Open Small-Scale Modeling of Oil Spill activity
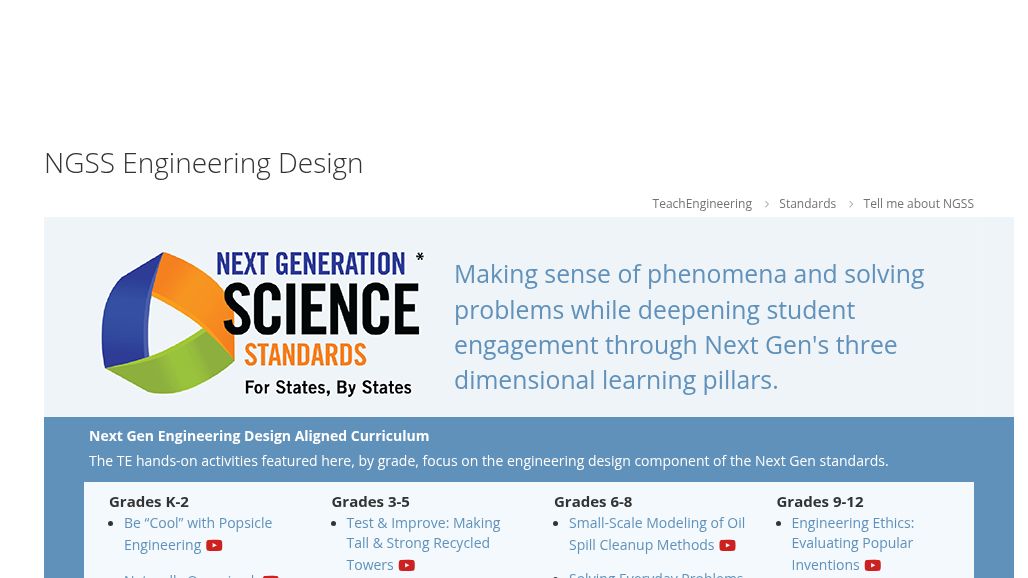1028x578 pixels. (x=656, y=534)
